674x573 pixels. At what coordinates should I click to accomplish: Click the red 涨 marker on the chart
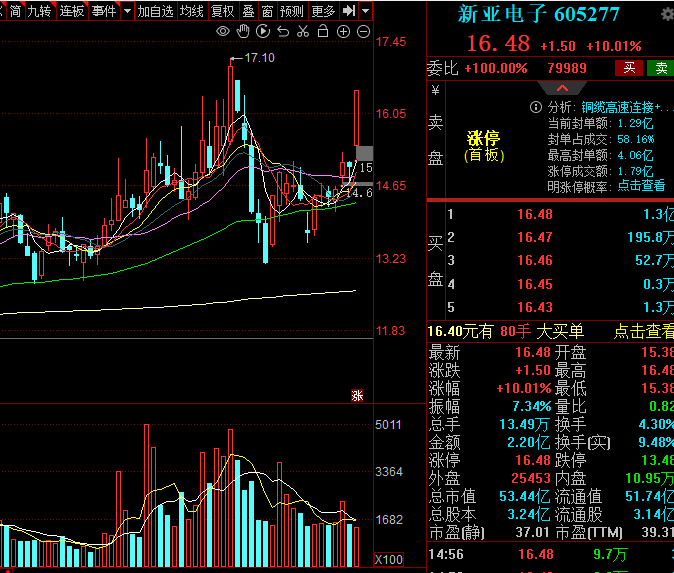tap(357, 395)
